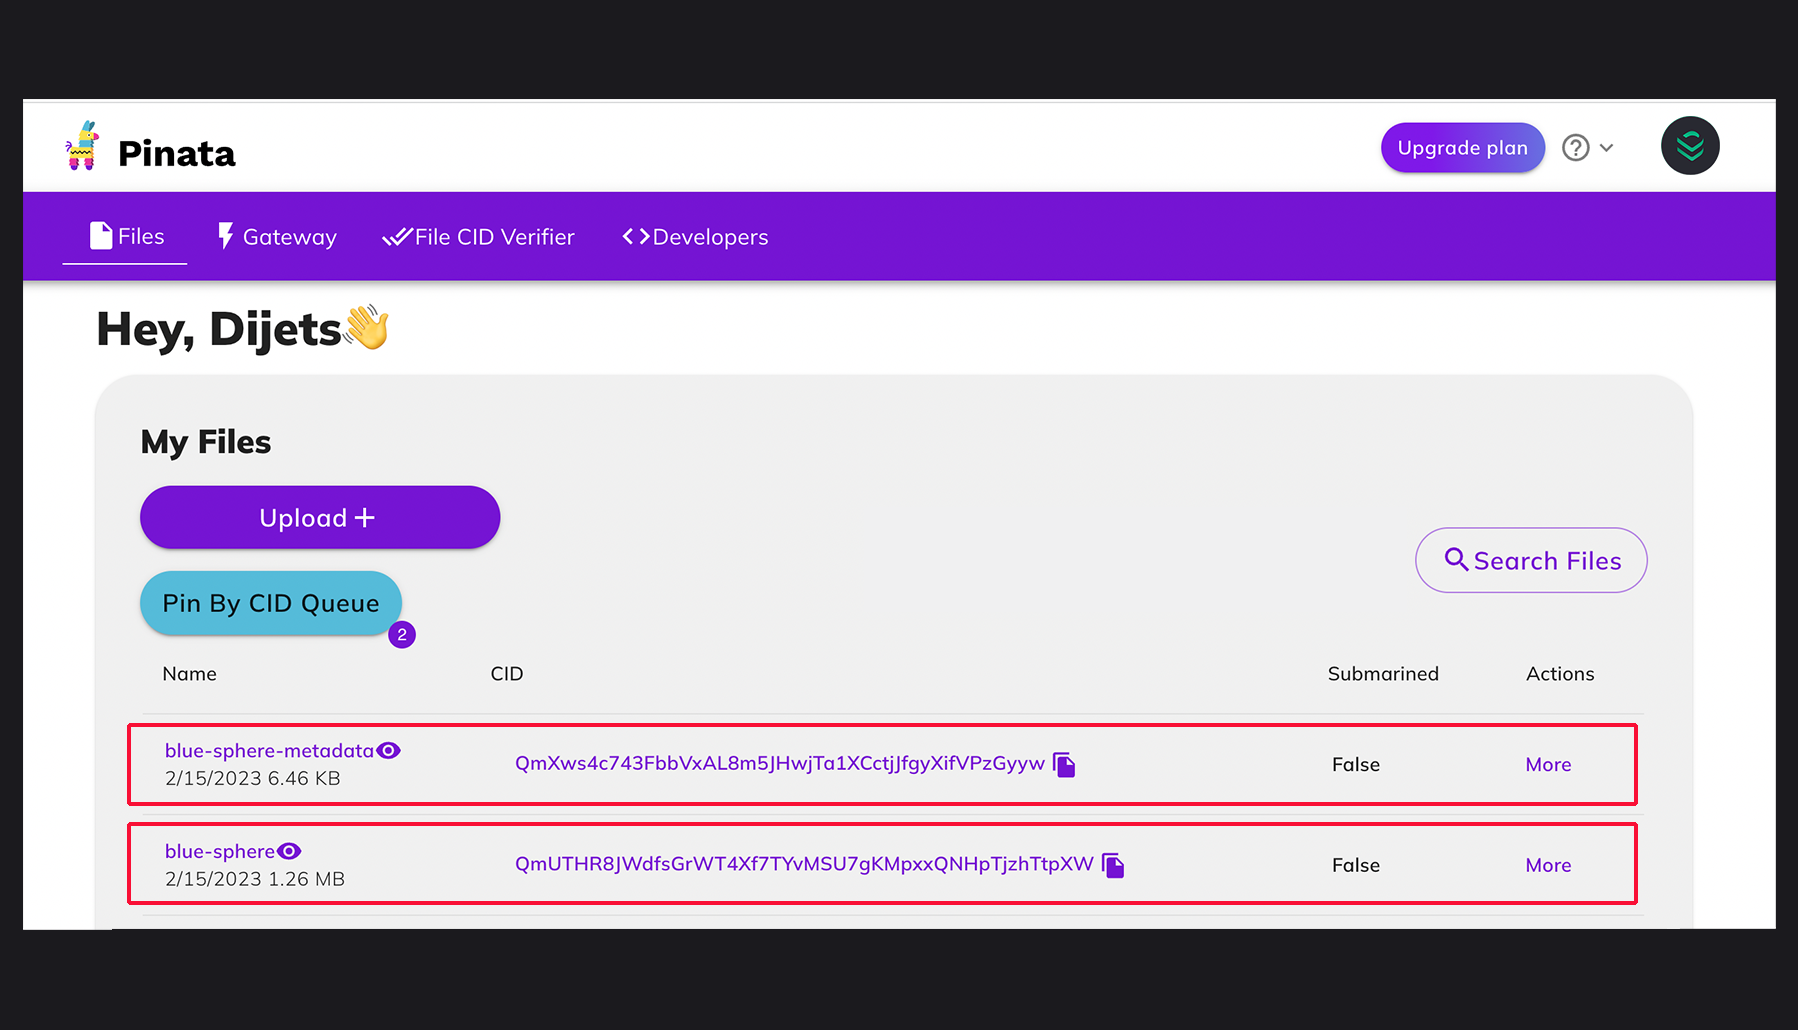The height and width of the screenshot is (1030, 1798).
Task: Click the Pin By CID Queue count badge
Action: pos(402,635)
